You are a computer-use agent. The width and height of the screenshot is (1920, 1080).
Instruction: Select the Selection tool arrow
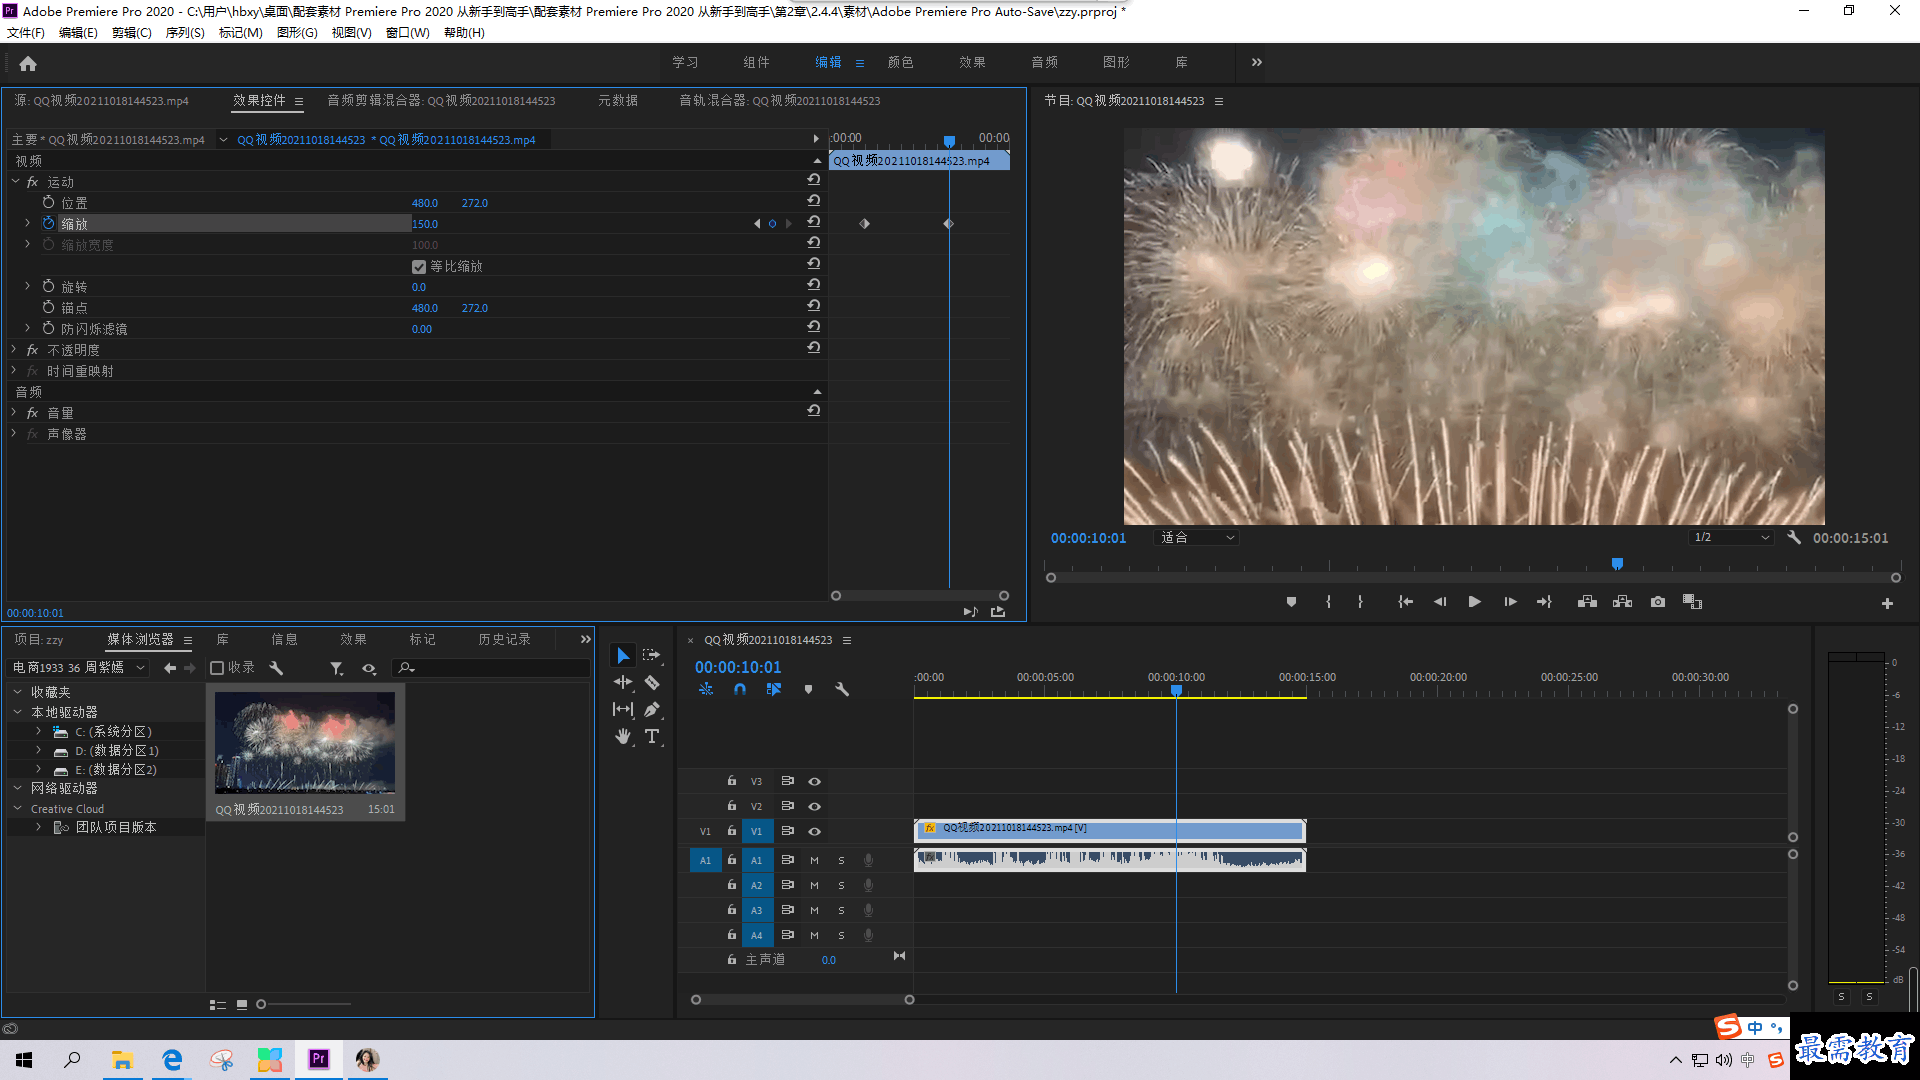click(623, 655)
